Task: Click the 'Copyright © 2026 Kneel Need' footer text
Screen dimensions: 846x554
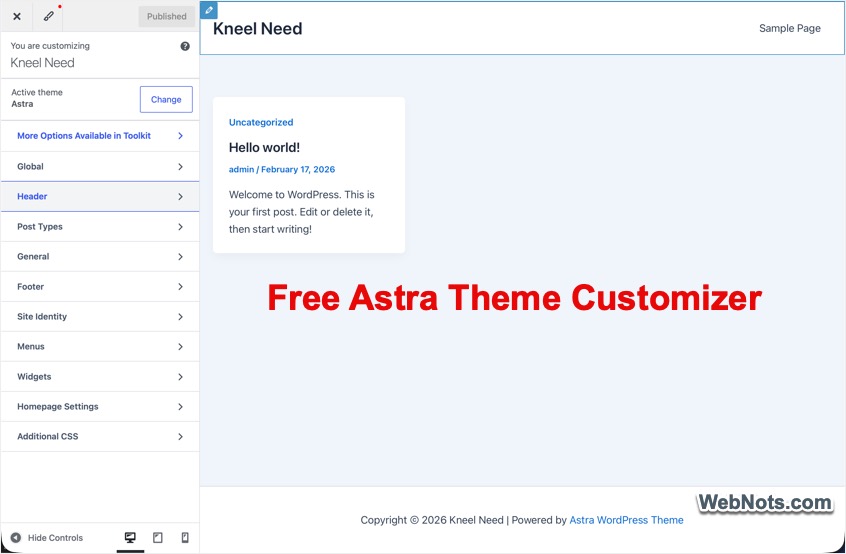Action: click(432, 521)
